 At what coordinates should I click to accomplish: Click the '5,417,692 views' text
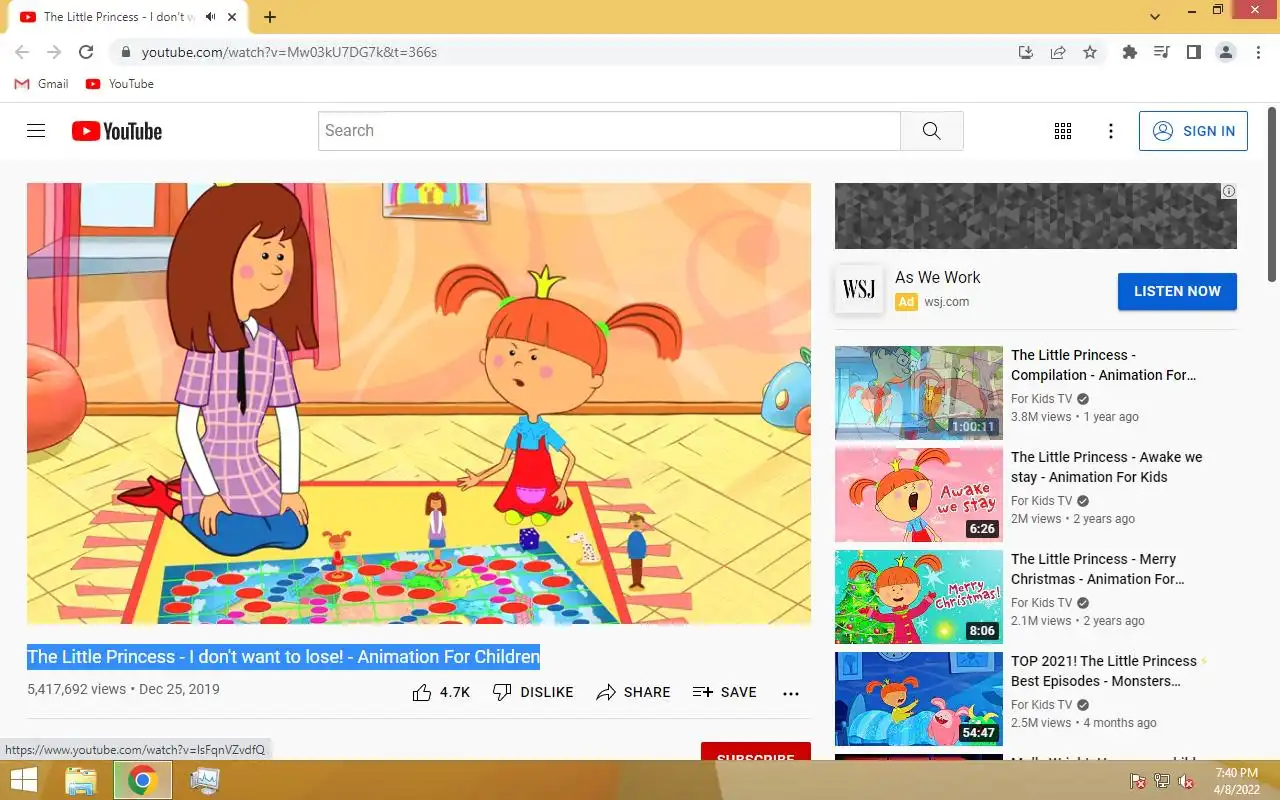(x=76, y=689)
